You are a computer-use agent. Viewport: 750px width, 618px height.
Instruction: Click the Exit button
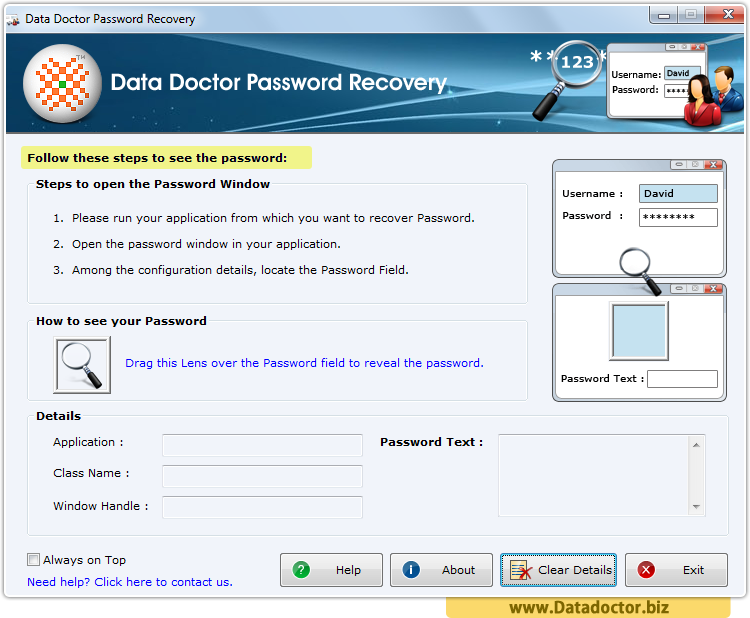click(676, 570)
